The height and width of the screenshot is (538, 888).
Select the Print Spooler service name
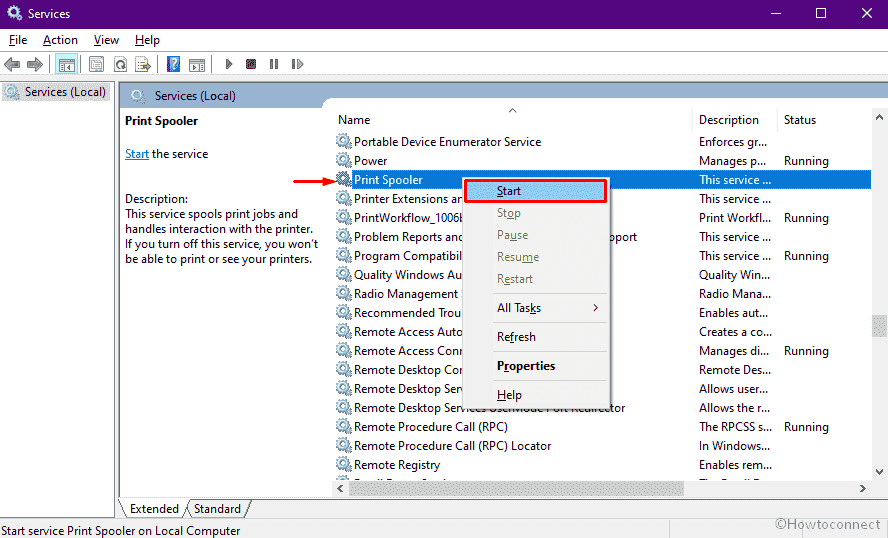pyautogui.click(x=388, y=180)
